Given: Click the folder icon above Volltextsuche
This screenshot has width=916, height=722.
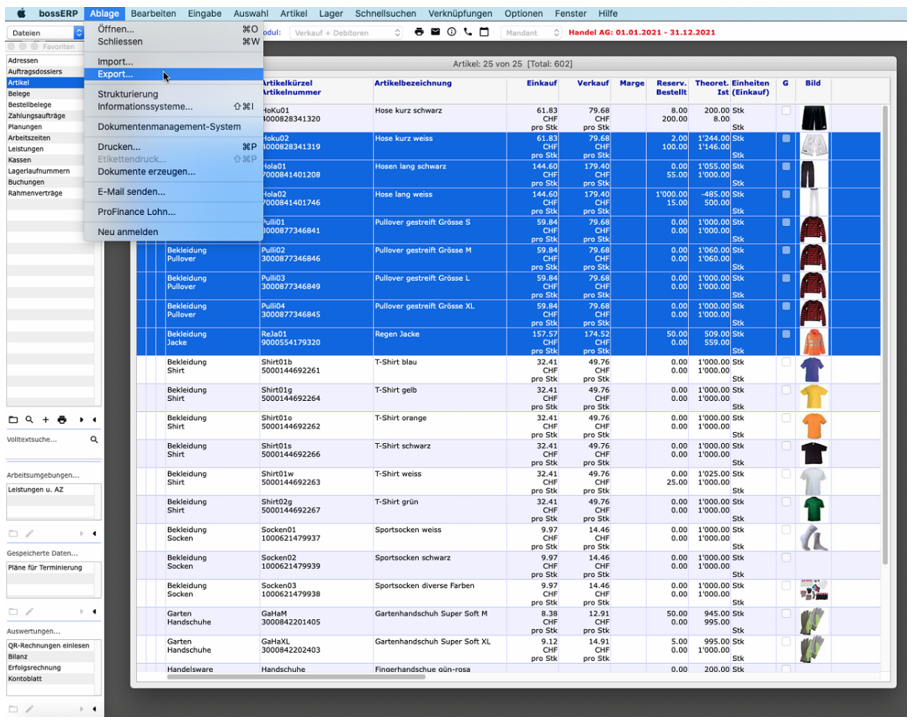Looking at the screenshot, I should tap(13, 420).
